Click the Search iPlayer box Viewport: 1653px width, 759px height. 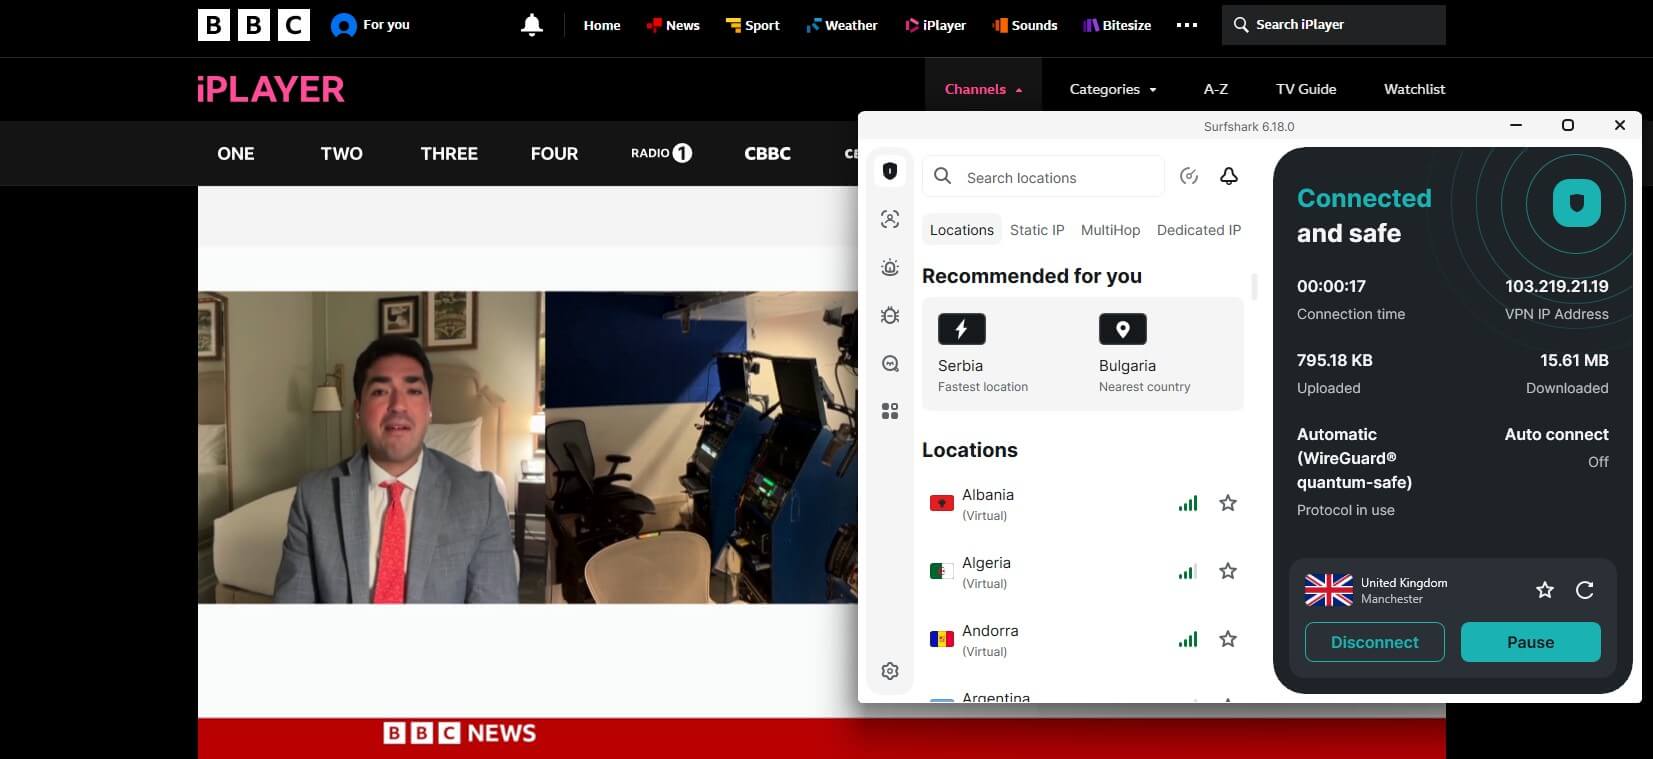[1334, 25]
